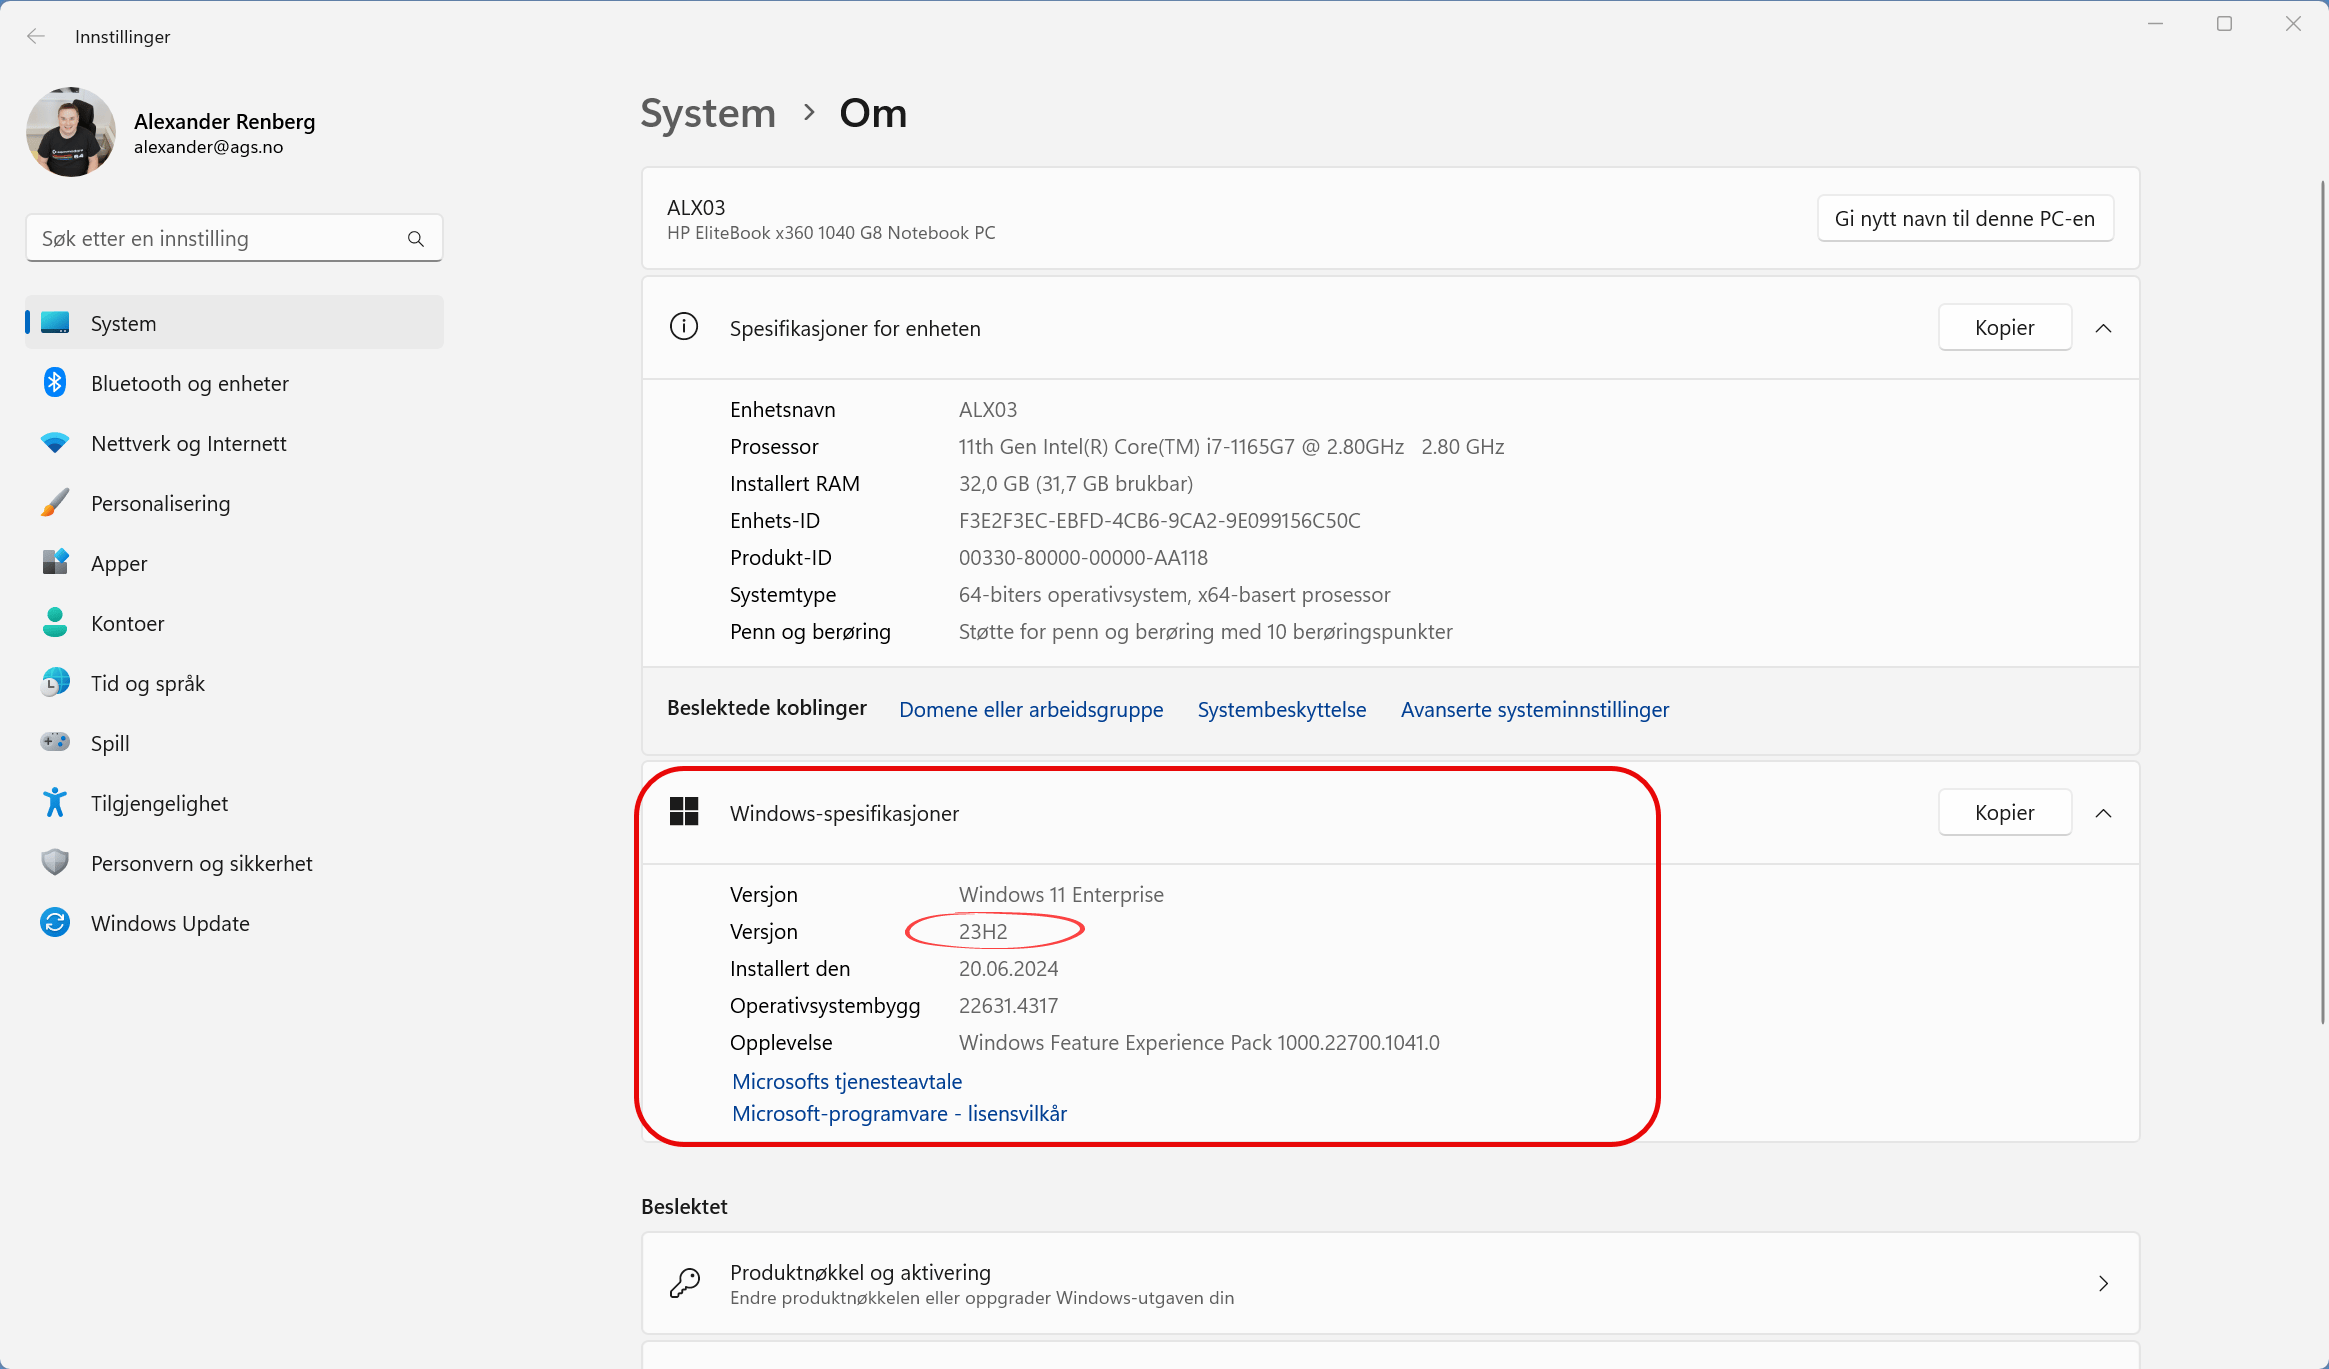The width and height of the screenshot is (2329, 1369).
Task: Click the game controller icon for Spill
Action: pyautogui.click(x=55, y=742)
